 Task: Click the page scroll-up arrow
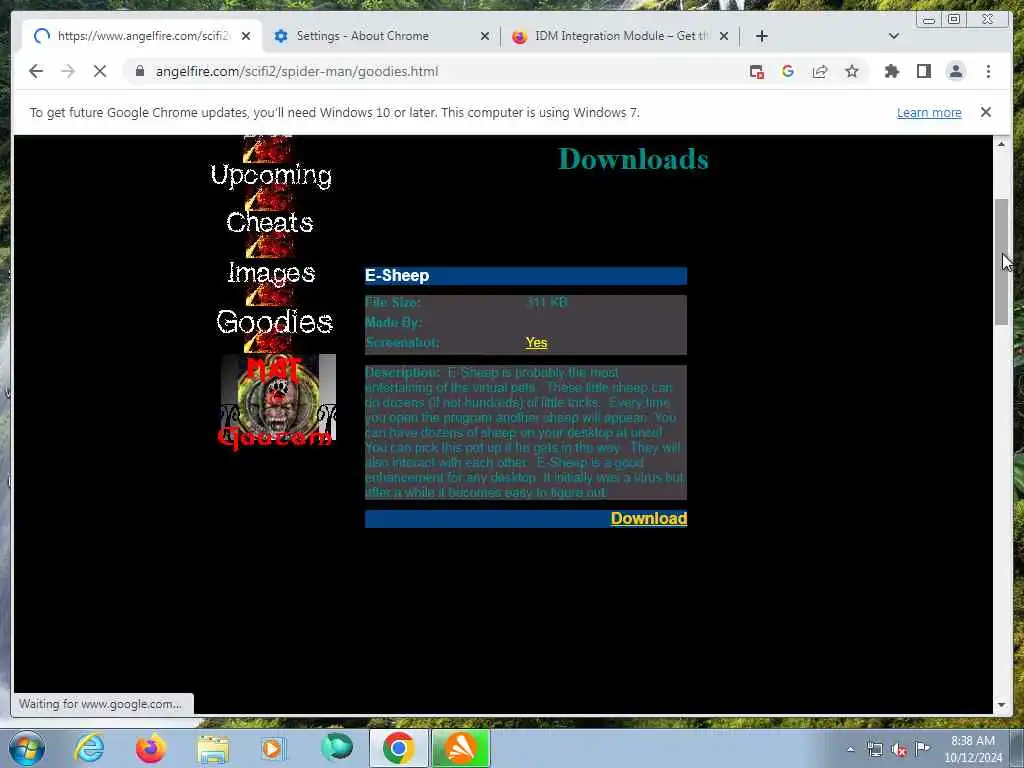click(x=1001, y=144)
